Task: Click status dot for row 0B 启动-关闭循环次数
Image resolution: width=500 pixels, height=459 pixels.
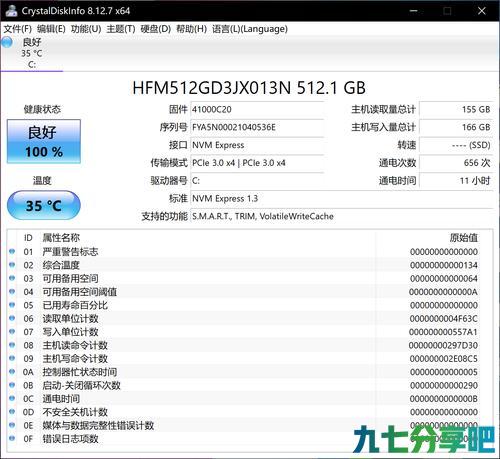Action: coord(12,384)
